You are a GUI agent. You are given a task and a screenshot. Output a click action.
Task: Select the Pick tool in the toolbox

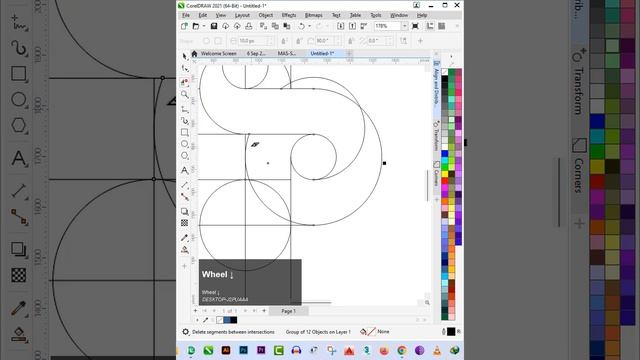pos(185,56)
